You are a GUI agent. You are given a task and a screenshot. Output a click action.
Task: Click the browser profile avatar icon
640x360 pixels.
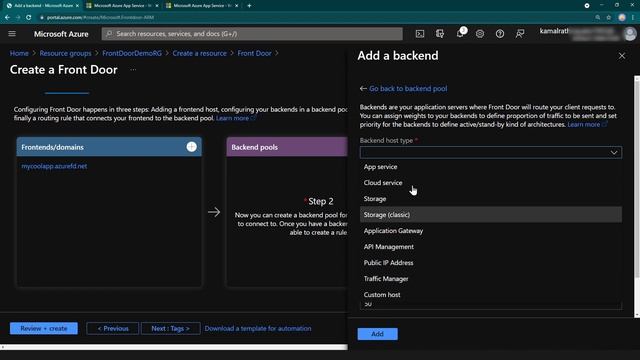pos(622,18)
